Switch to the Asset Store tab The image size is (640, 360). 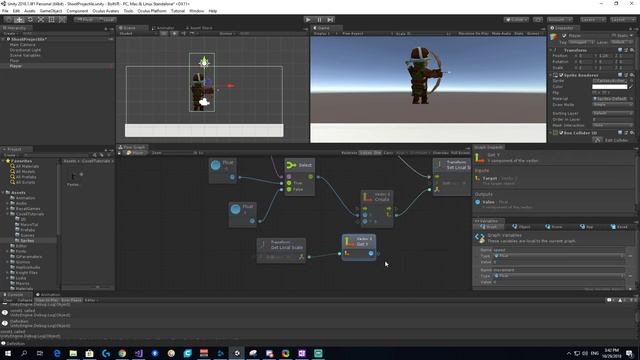(x=199, y=28)
